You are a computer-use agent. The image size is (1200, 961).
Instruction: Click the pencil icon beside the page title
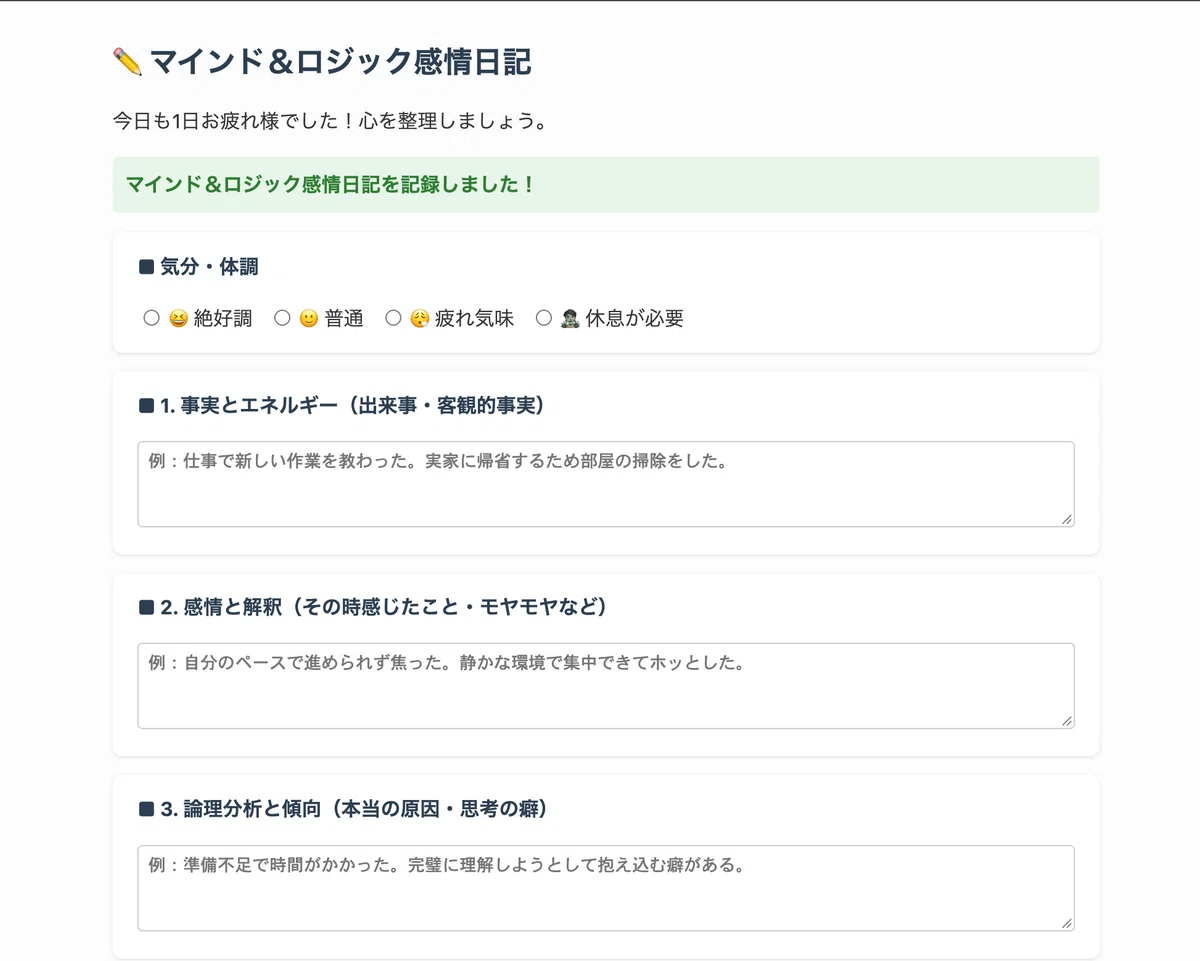[128, 62]
